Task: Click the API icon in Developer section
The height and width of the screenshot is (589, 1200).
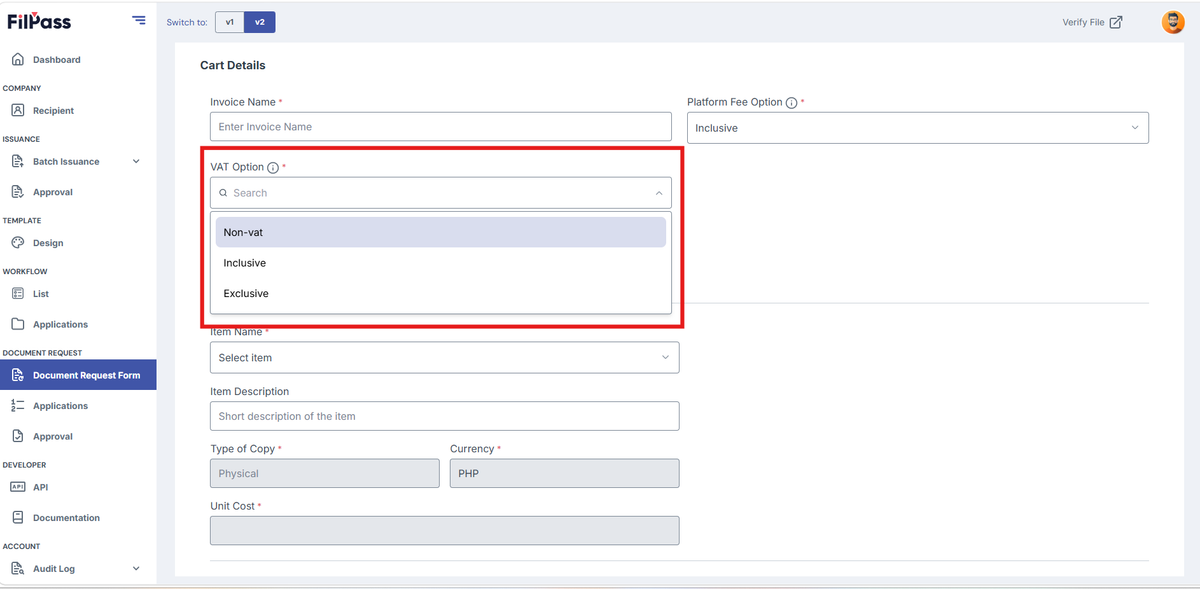Action: click(17, 487)
